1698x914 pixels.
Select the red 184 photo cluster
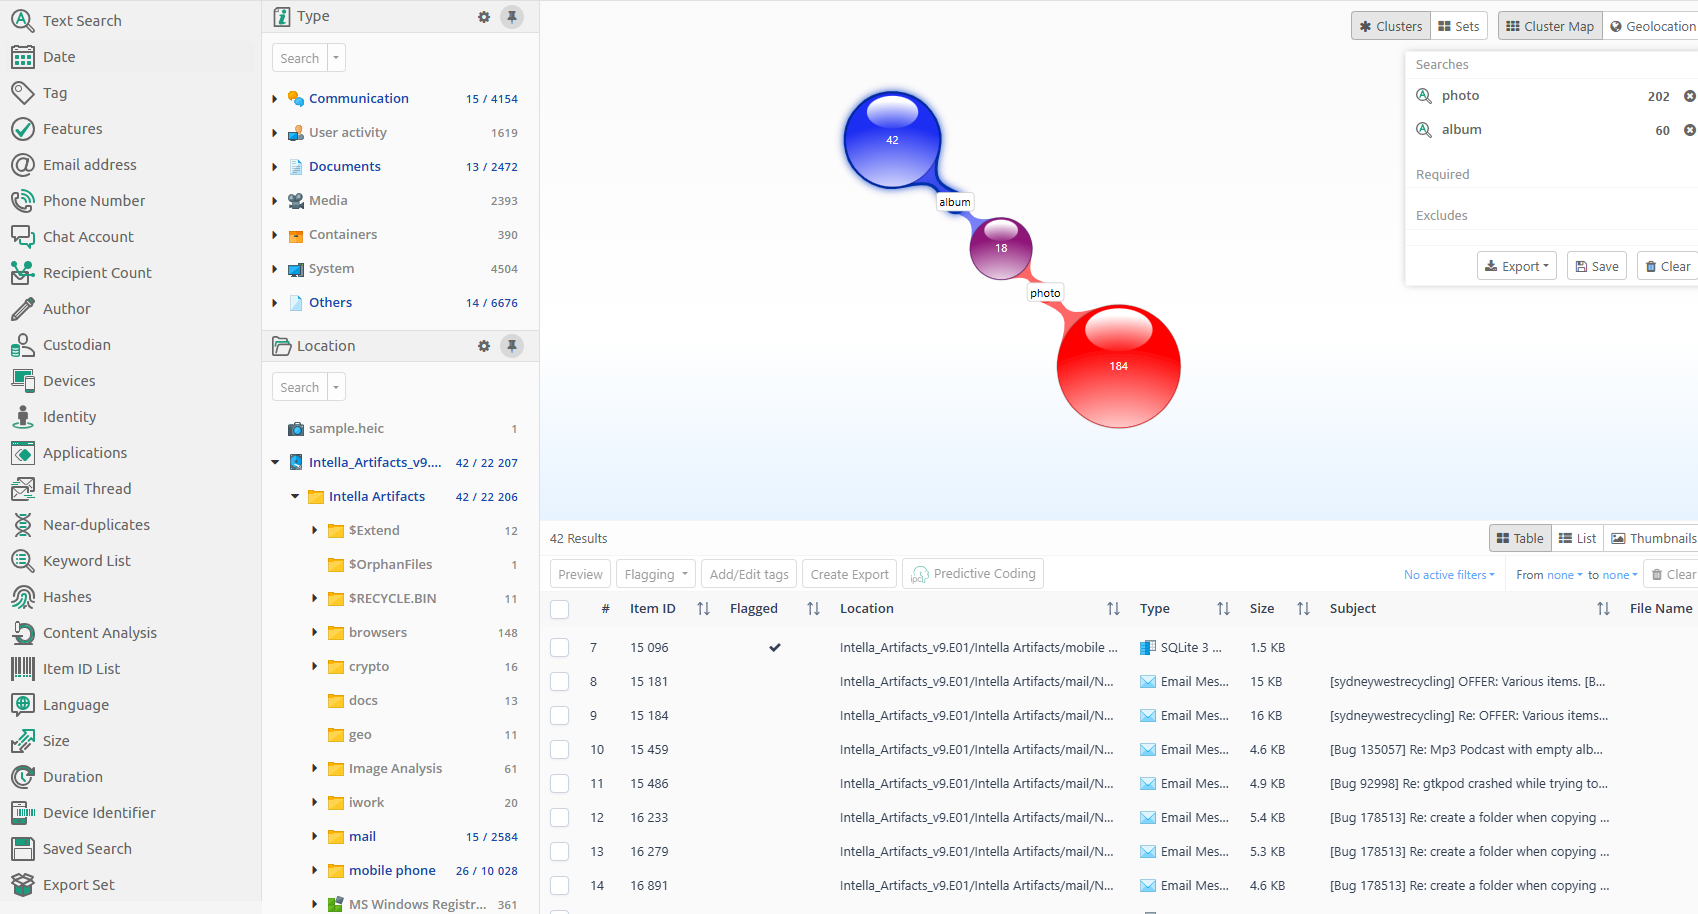(1118, 367)
